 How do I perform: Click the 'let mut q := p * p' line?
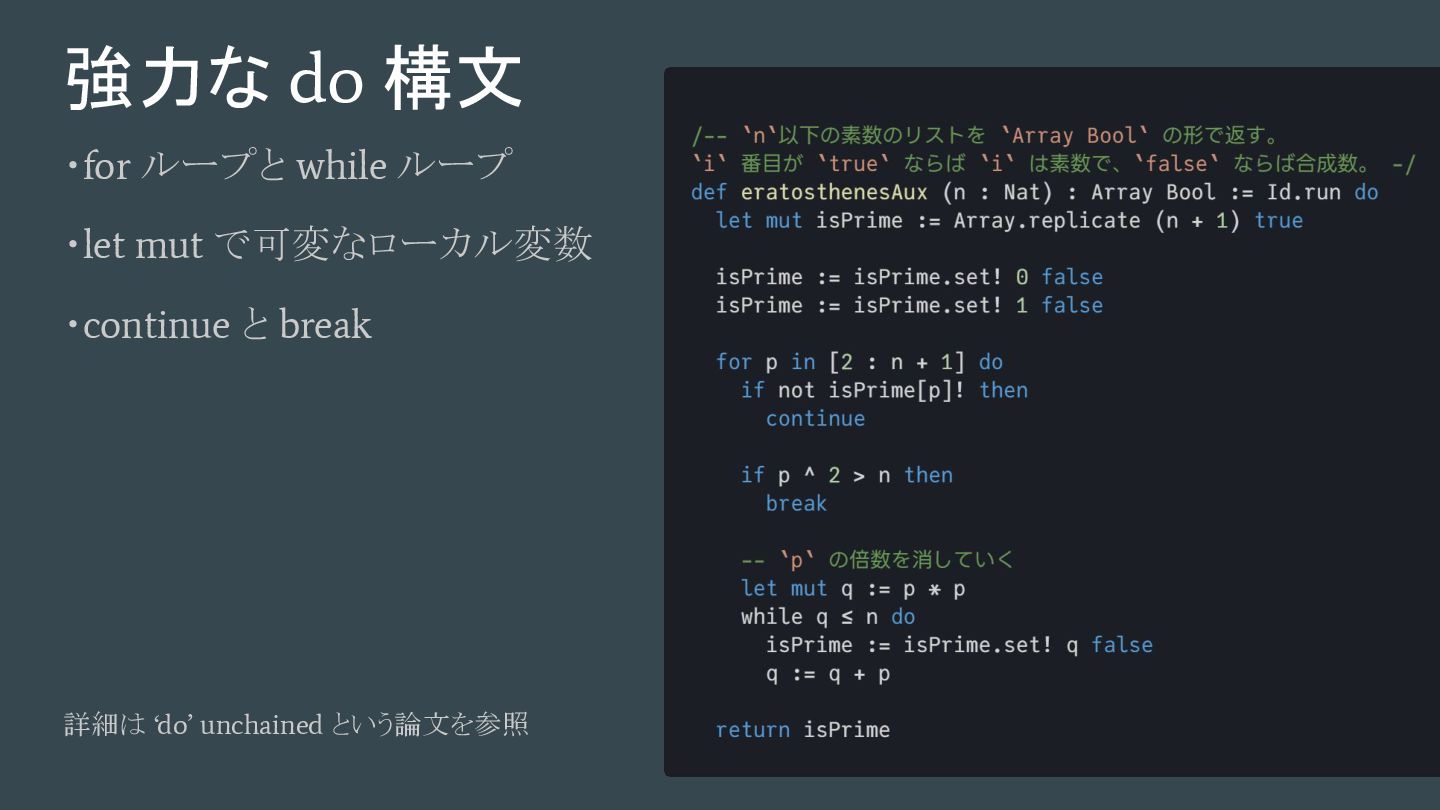tap(853, 588)
